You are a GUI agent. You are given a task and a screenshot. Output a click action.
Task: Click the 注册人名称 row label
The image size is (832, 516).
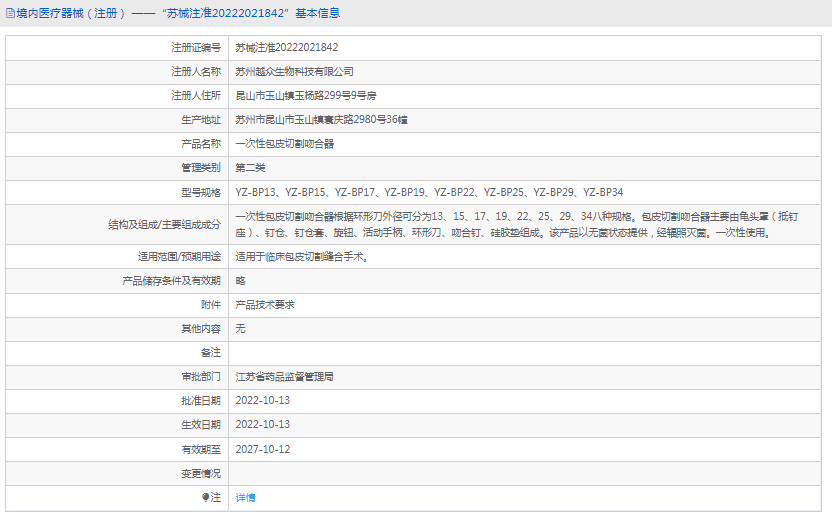(x=196, y=72)
